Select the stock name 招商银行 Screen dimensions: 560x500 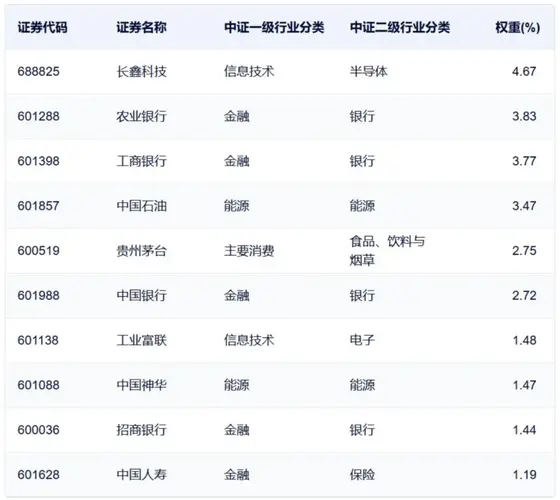pos(141,430)
